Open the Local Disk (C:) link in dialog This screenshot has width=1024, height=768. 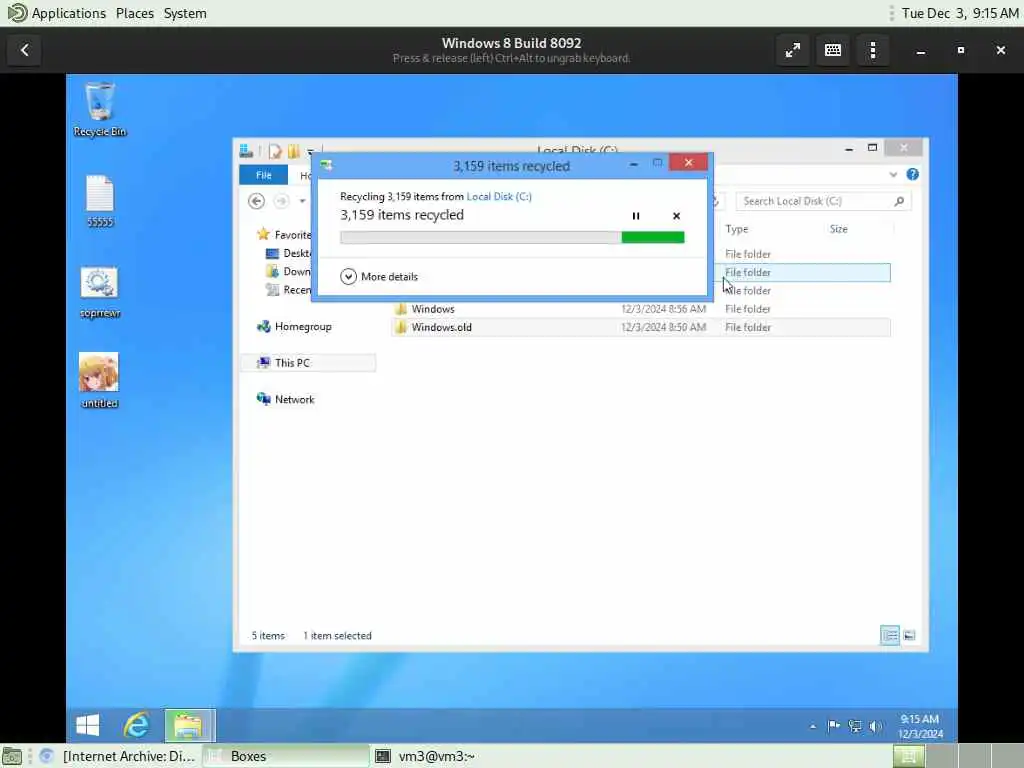[499, 196]
